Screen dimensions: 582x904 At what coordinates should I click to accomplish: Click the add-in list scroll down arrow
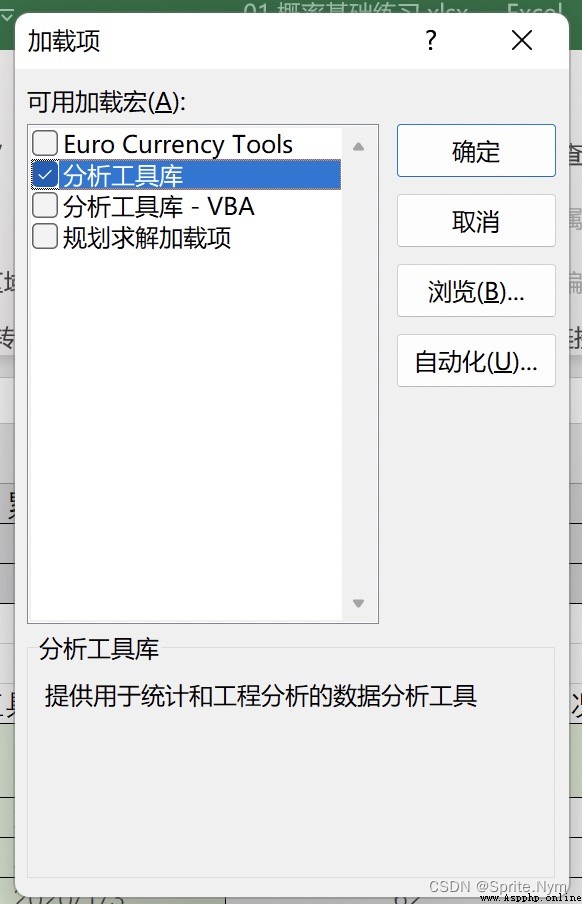click(x=358, y=603)
